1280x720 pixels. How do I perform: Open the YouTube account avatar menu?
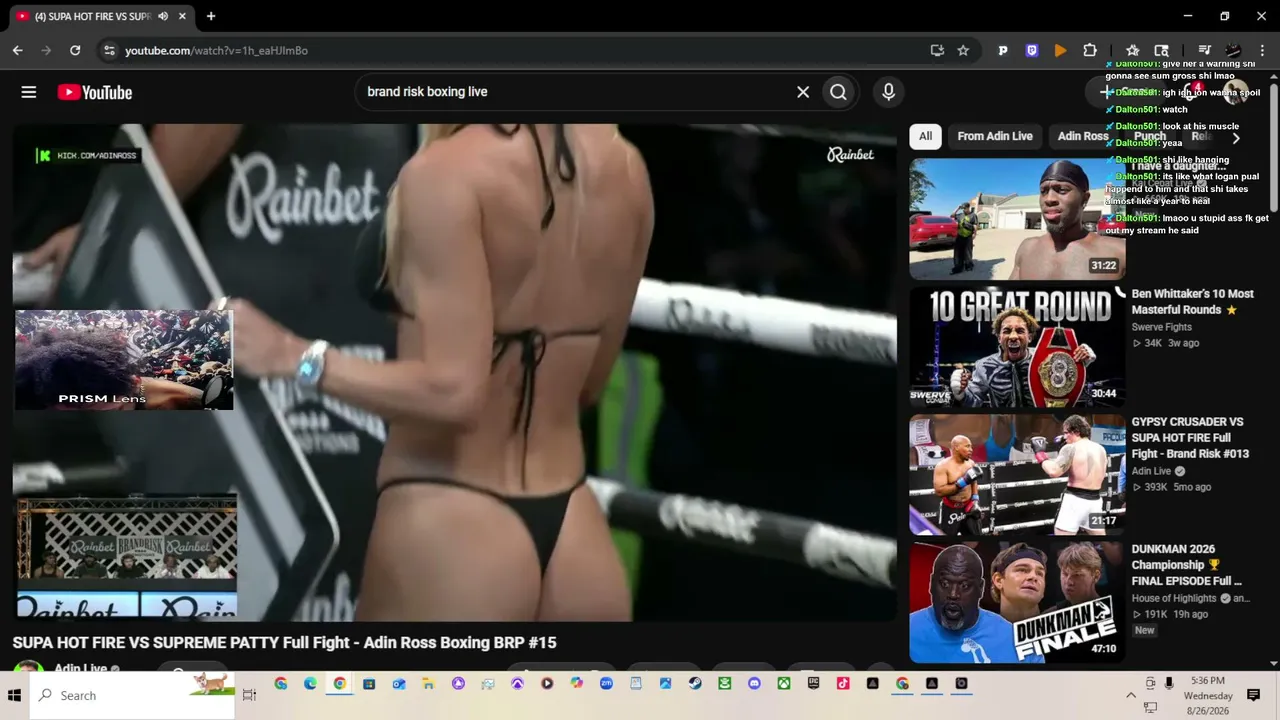(x=1236, y=92)
